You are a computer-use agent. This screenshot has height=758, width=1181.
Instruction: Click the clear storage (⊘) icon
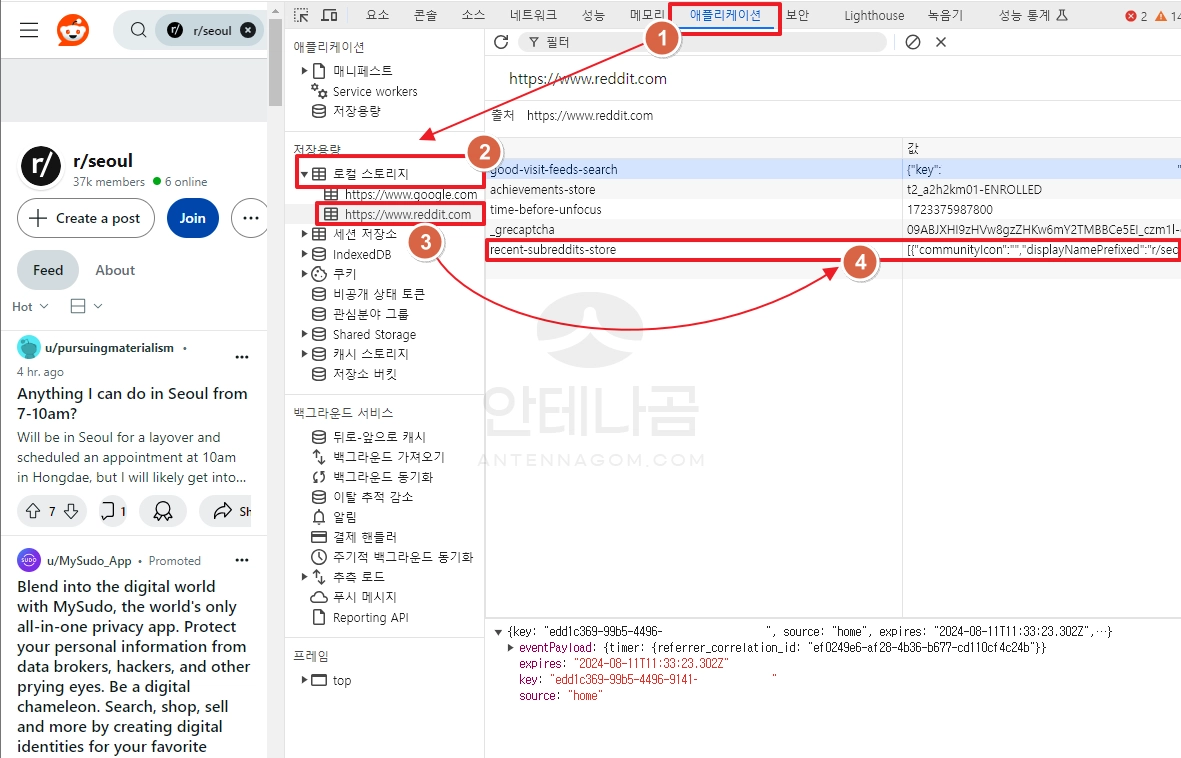click(911, 42)
